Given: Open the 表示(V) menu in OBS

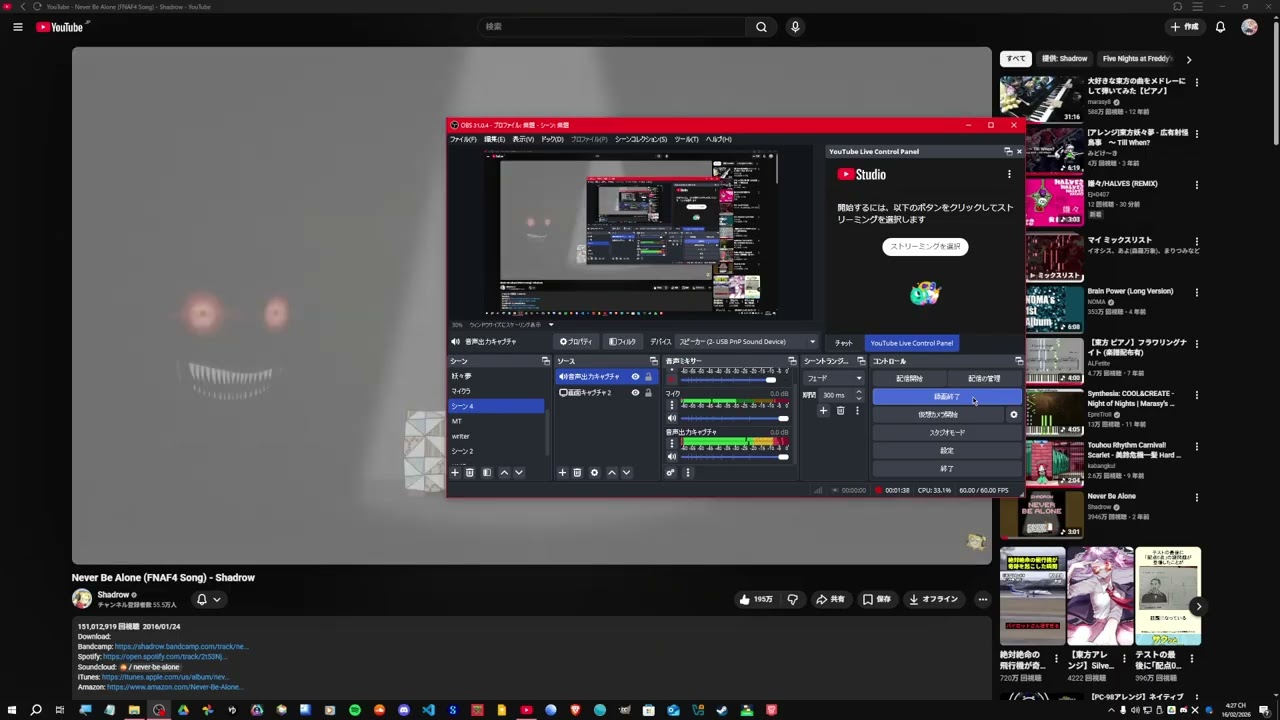Looking at the screenshot, I should (x=523, y=139).
